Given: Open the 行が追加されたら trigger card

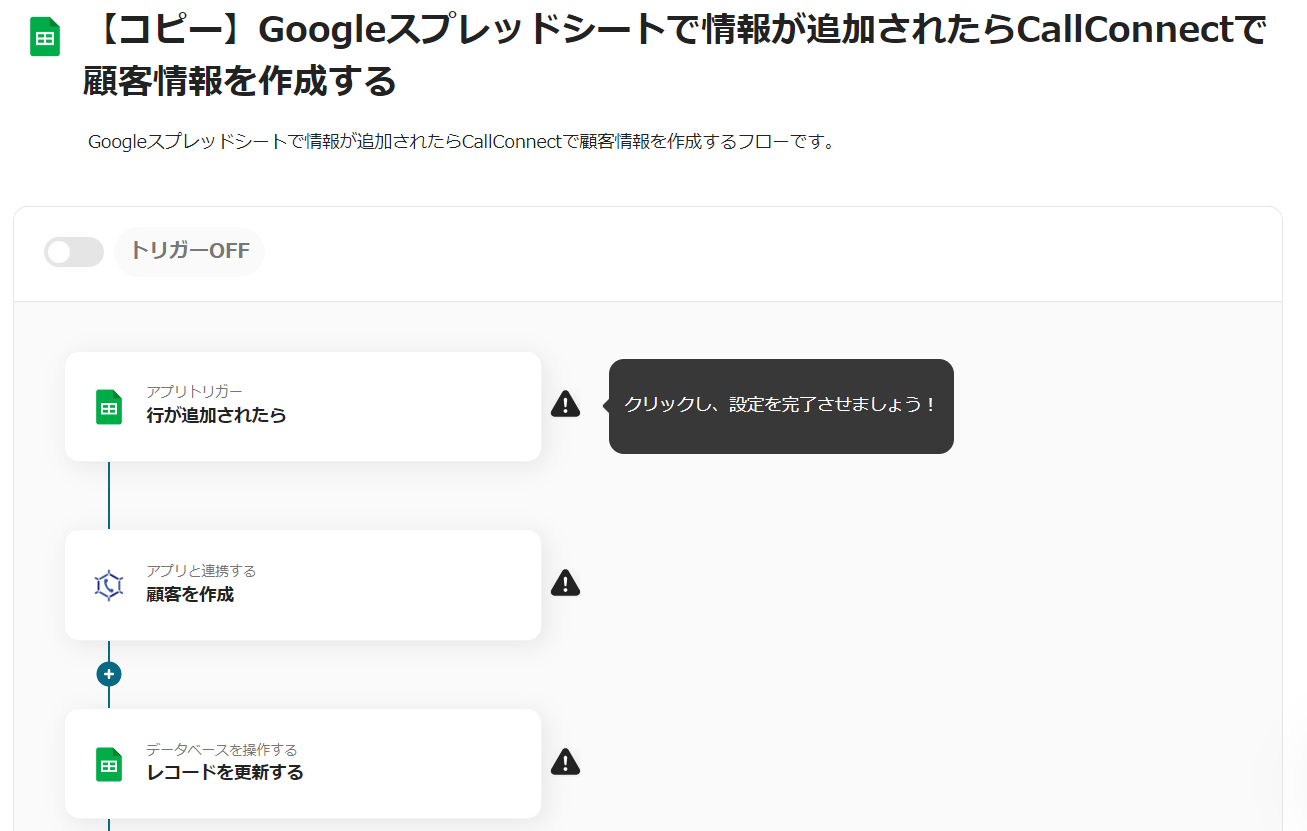Looking at the screenshot, I should [x=303, y=406].
